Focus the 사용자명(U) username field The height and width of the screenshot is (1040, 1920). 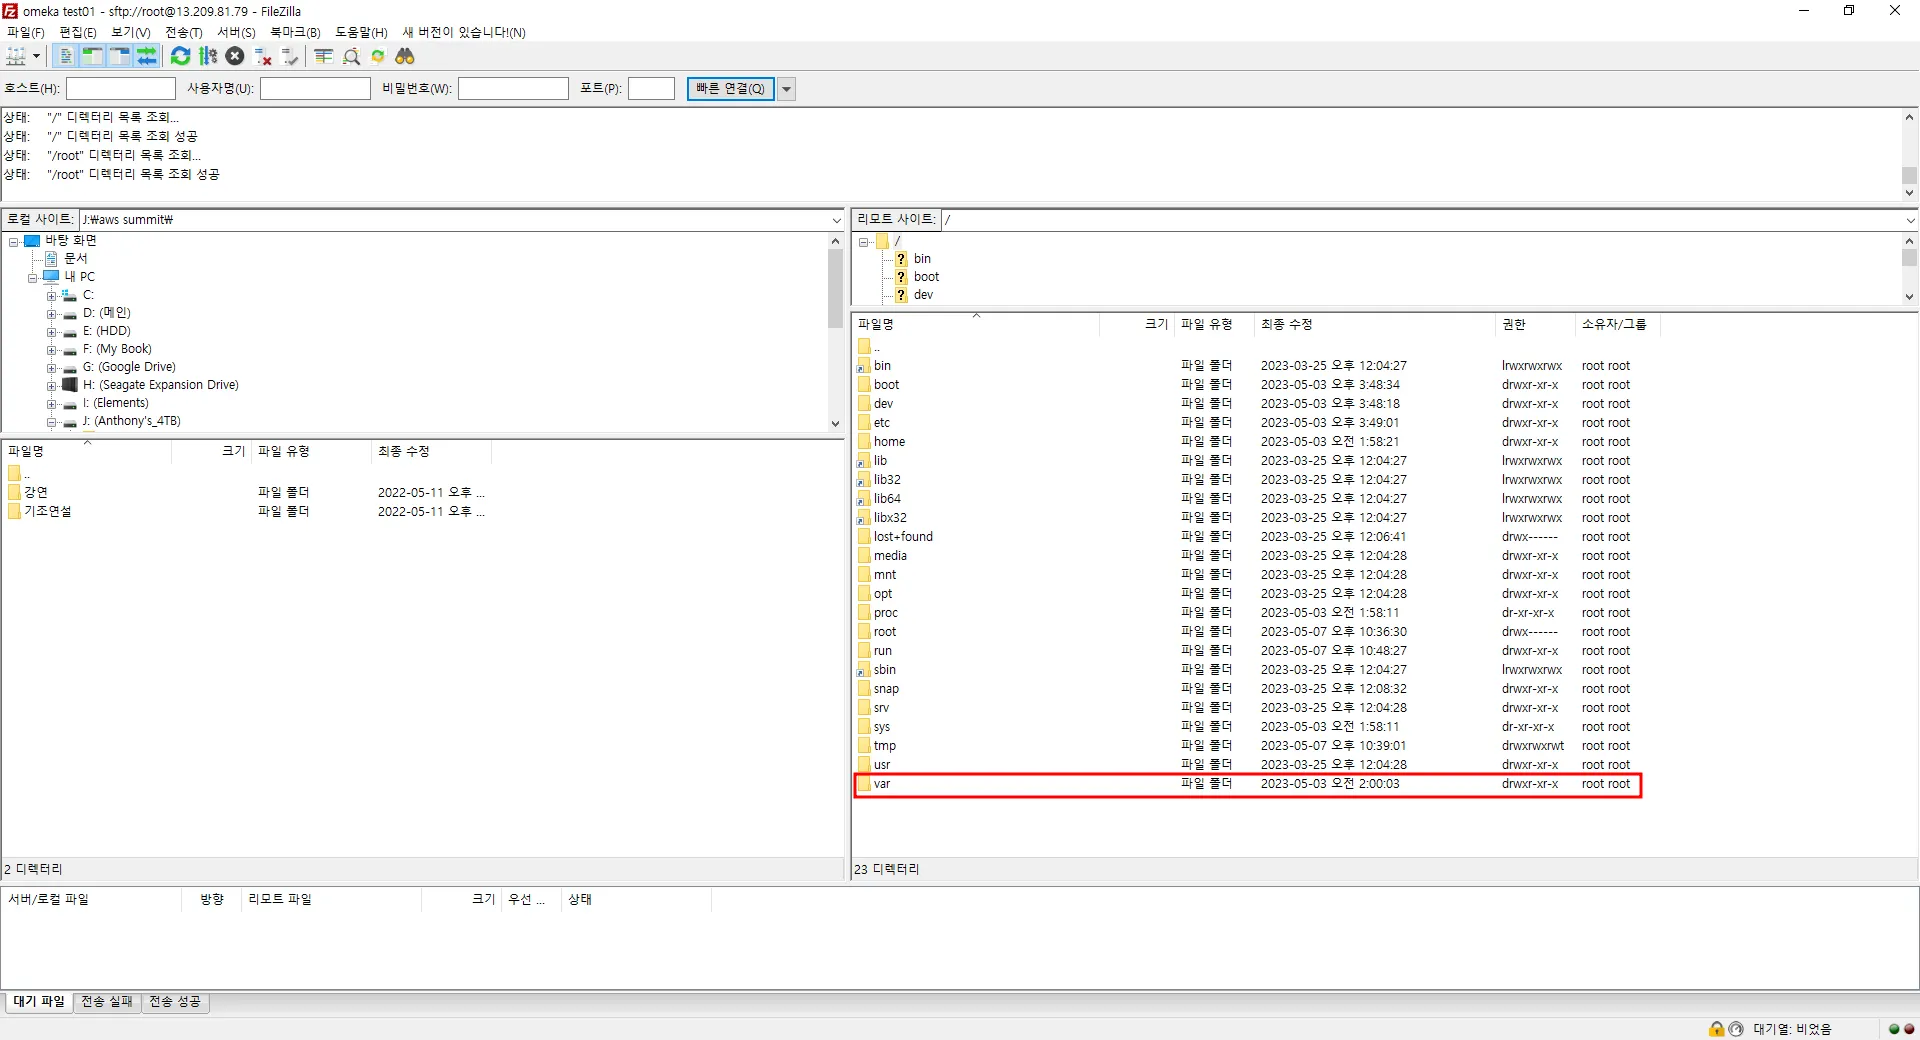click(x=315, y=89)
